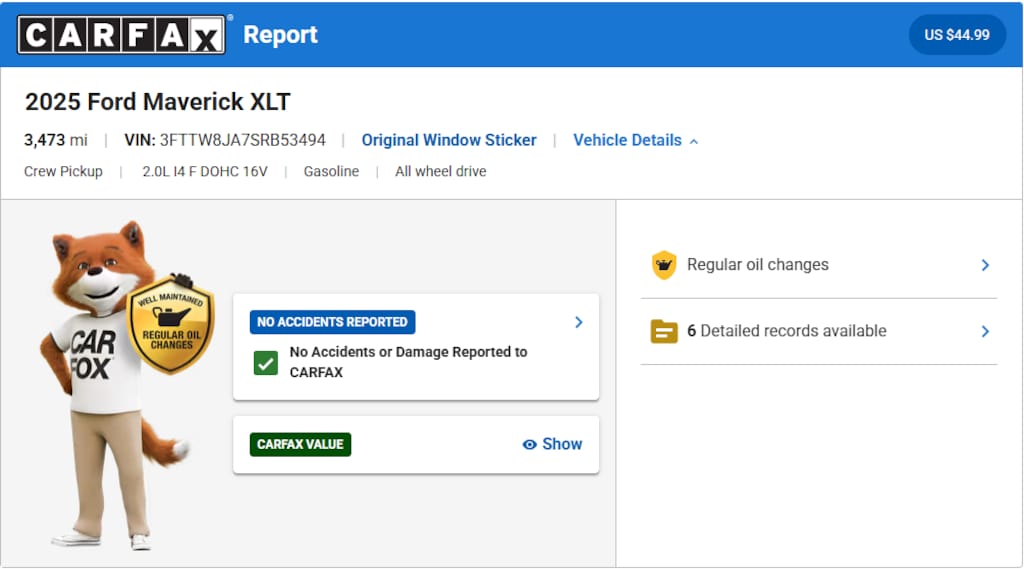Click the green No Accidents checkmark box
Screen dimensions: 1024x569
click(x=265, y=363)
